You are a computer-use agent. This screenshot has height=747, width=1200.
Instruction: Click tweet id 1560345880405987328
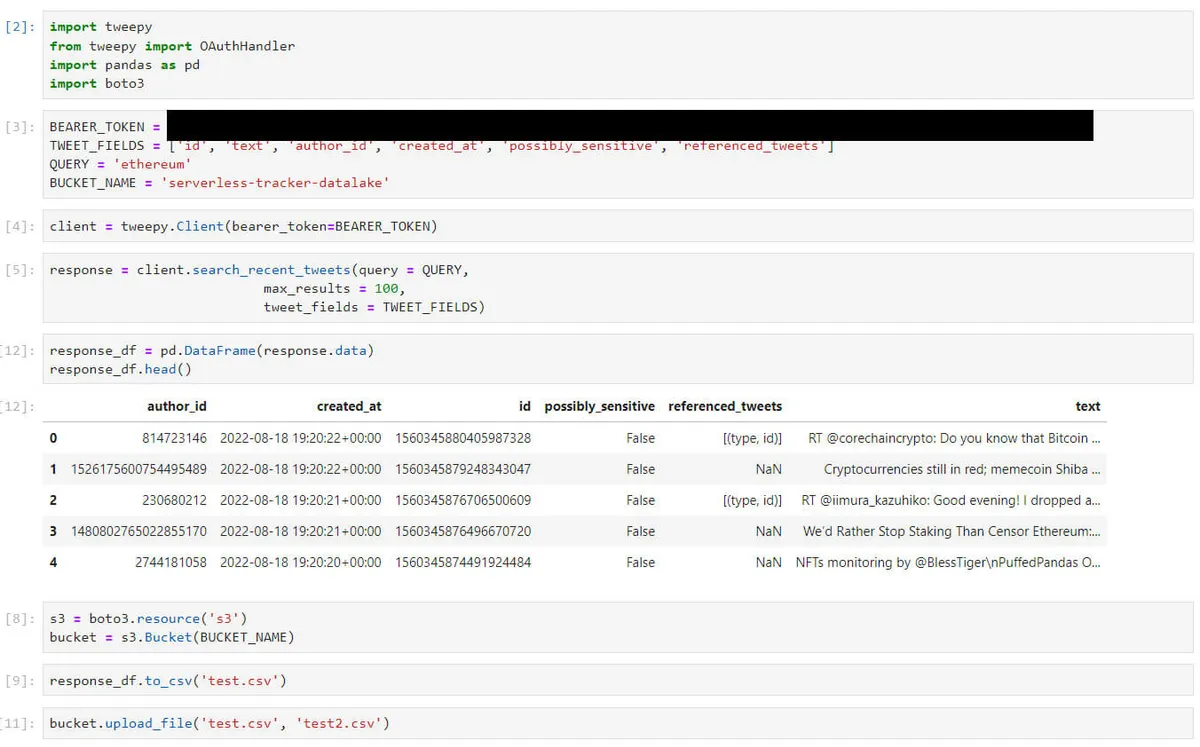click(464, 438)
